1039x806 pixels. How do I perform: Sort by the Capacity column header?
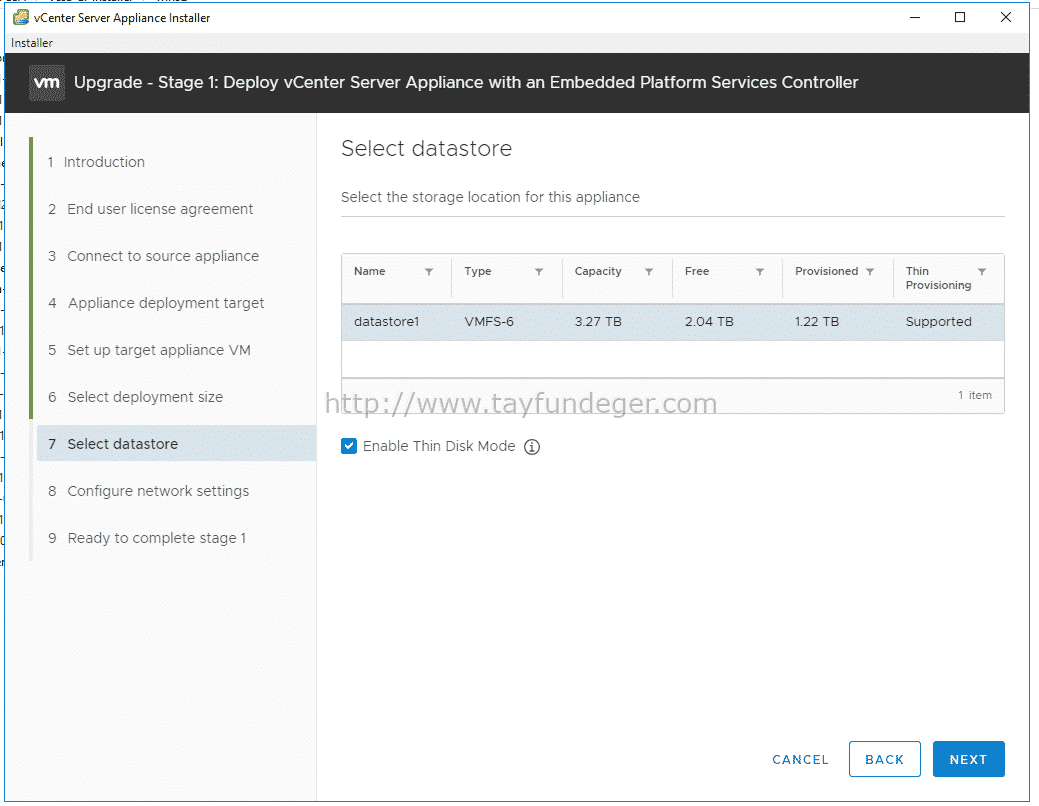(x=598, y=271)
